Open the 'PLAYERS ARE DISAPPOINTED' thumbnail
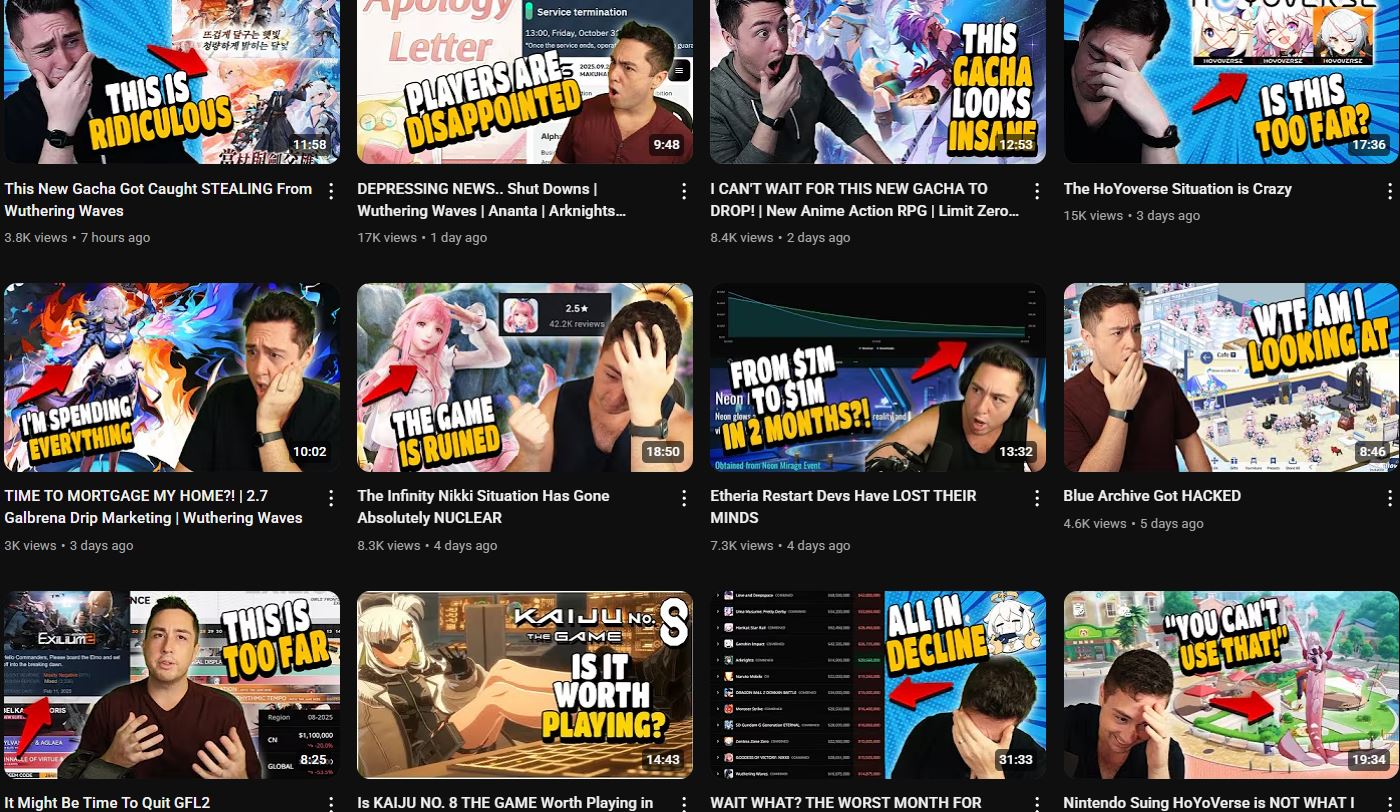Screen dimensions: 1400x812 click(525, 81)
